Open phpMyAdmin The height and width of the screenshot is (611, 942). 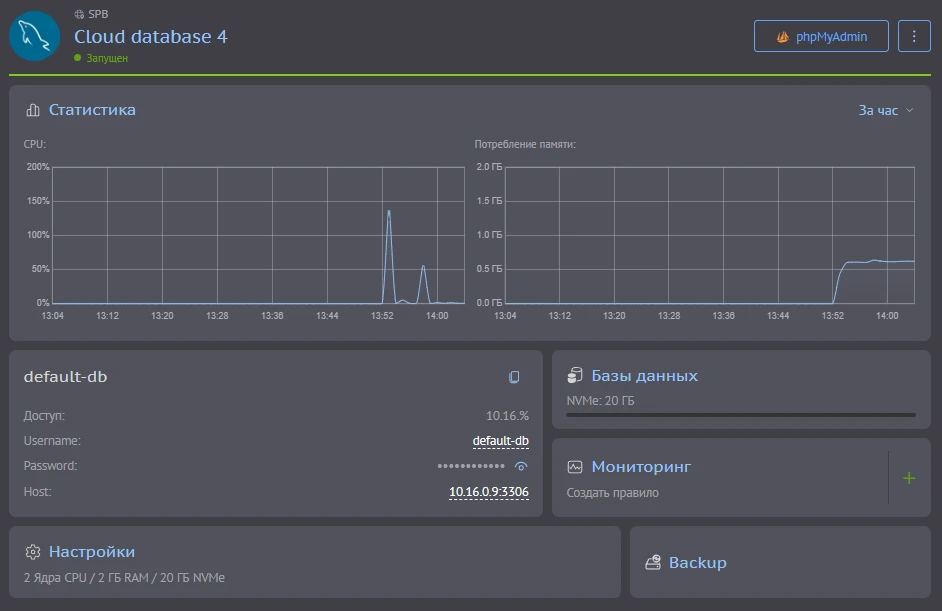point(821,36)
